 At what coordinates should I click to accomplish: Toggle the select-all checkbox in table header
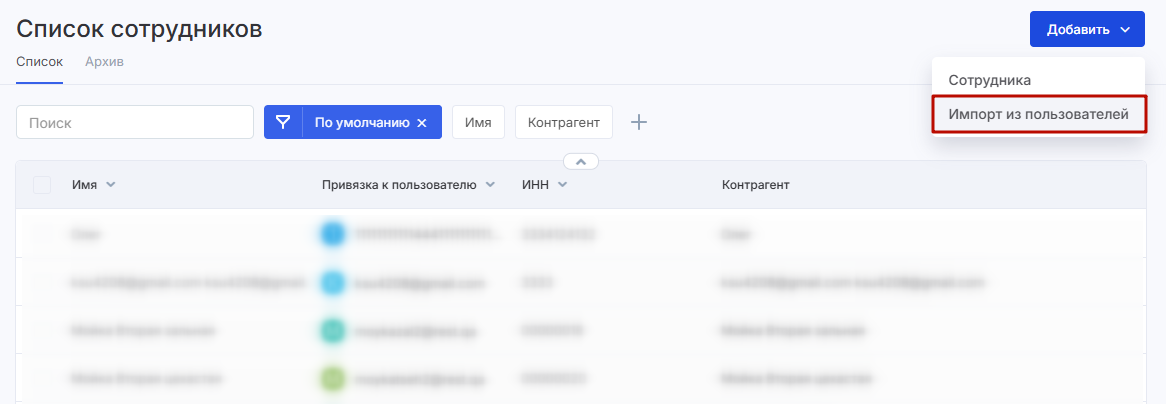(x=42, y=185)
